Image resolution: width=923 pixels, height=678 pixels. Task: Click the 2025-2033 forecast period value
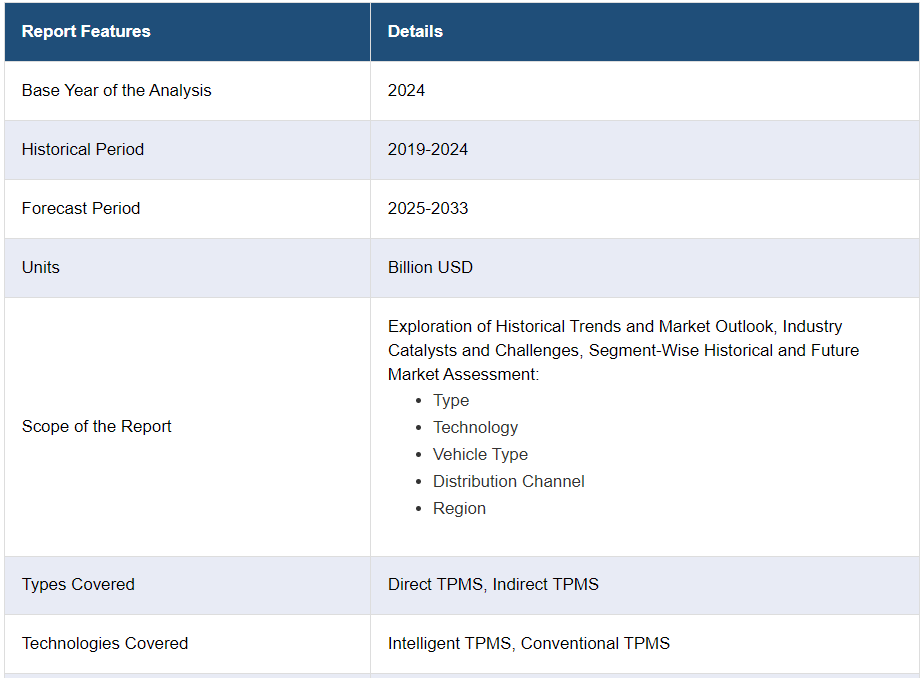tap(428, 208)
